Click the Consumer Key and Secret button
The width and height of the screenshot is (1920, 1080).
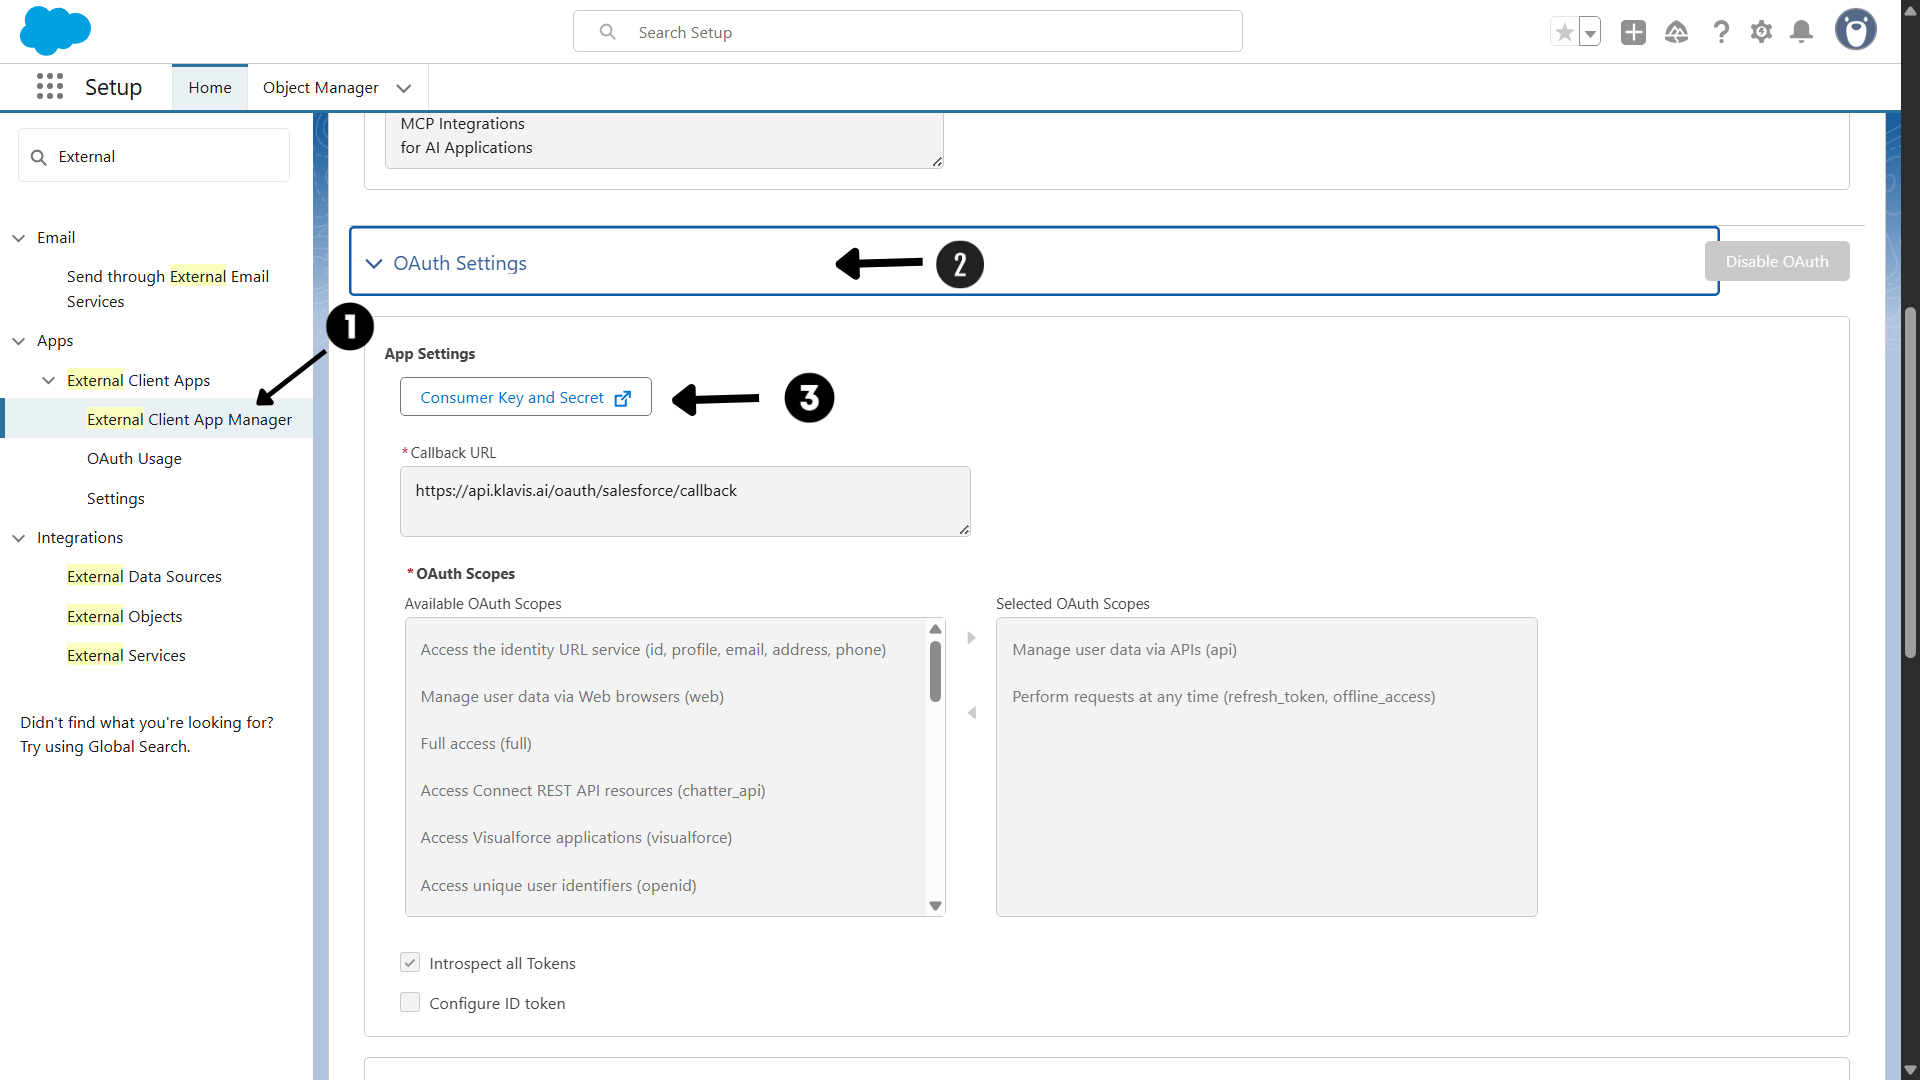click(x=525, y=397)
